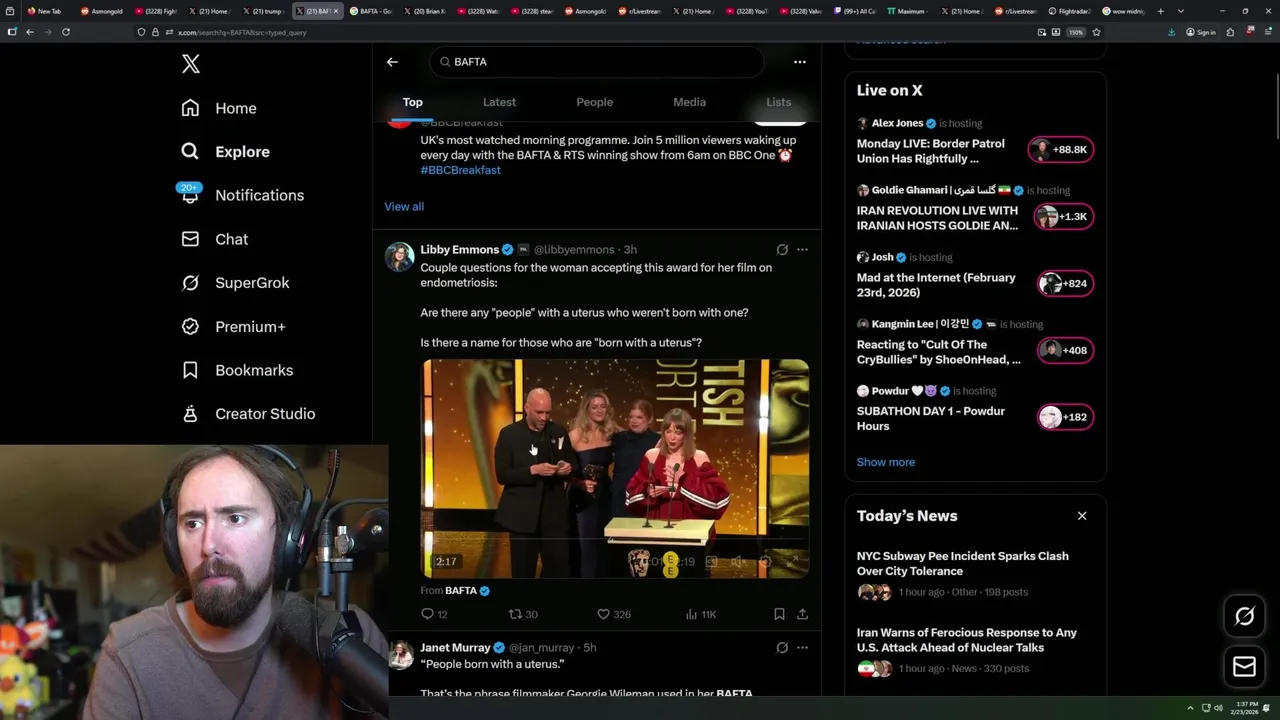
Task: Reload the page in browser toolbar
Action: (x=66, y=32)
